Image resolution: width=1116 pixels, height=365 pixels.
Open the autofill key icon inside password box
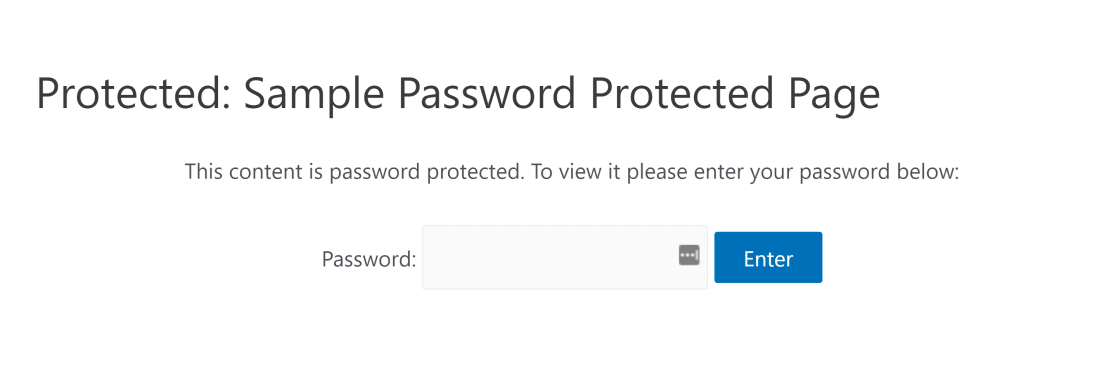pyautogui.click(x=689, y=255)
